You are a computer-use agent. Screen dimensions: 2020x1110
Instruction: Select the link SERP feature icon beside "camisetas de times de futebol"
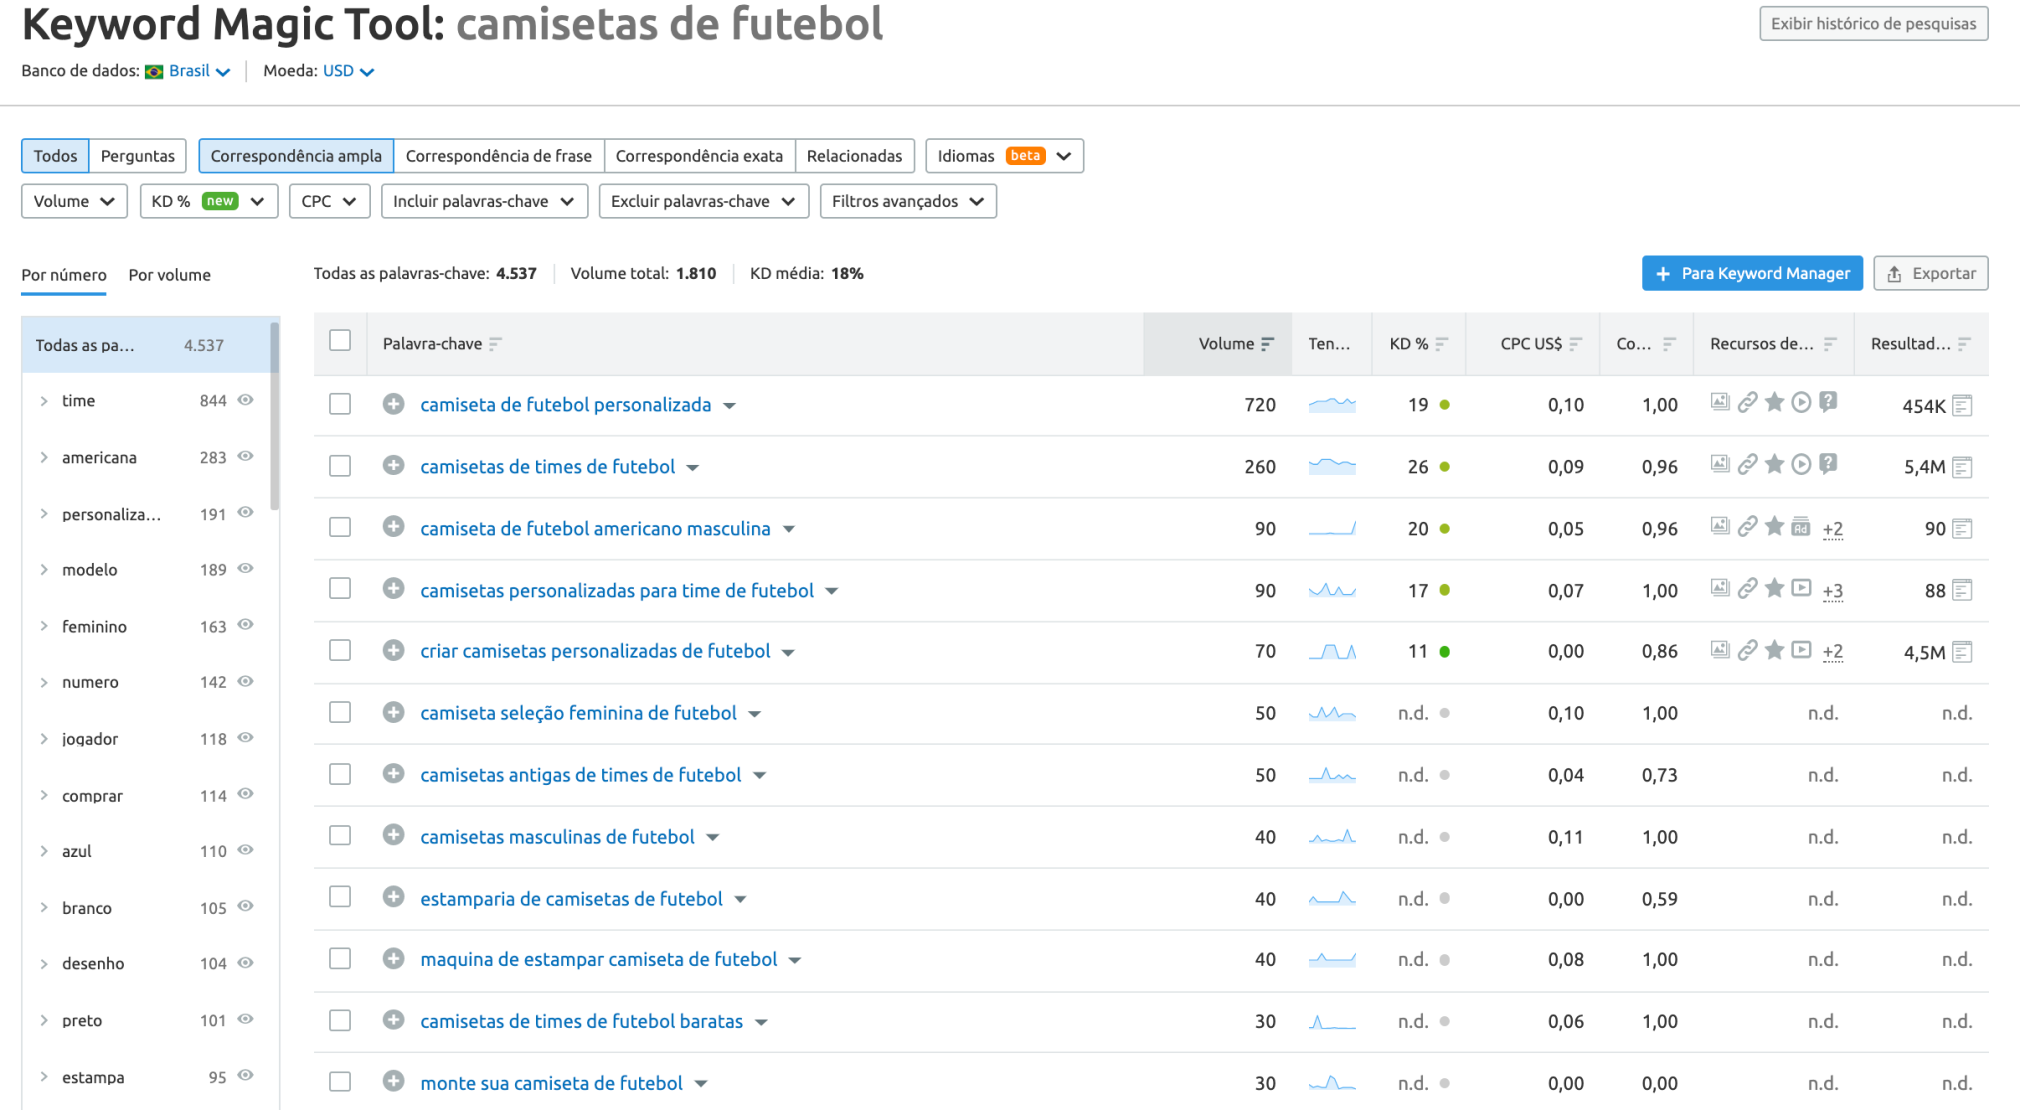1748,464
